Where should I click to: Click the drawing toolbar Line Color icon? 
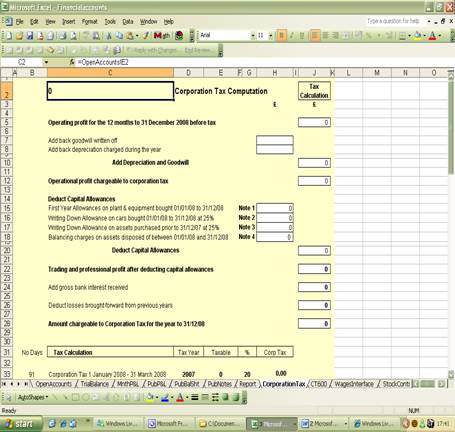coord(165,397)
